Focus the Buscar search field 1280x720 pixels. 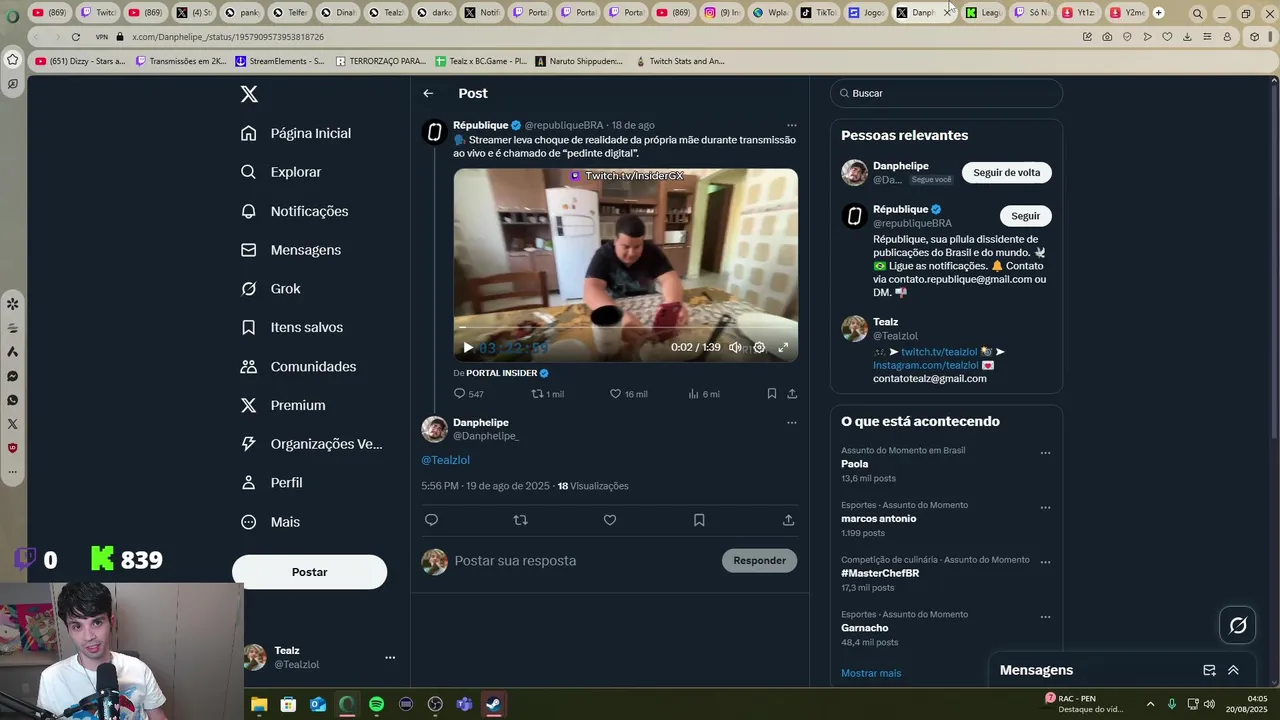click(x=946, y=93)
